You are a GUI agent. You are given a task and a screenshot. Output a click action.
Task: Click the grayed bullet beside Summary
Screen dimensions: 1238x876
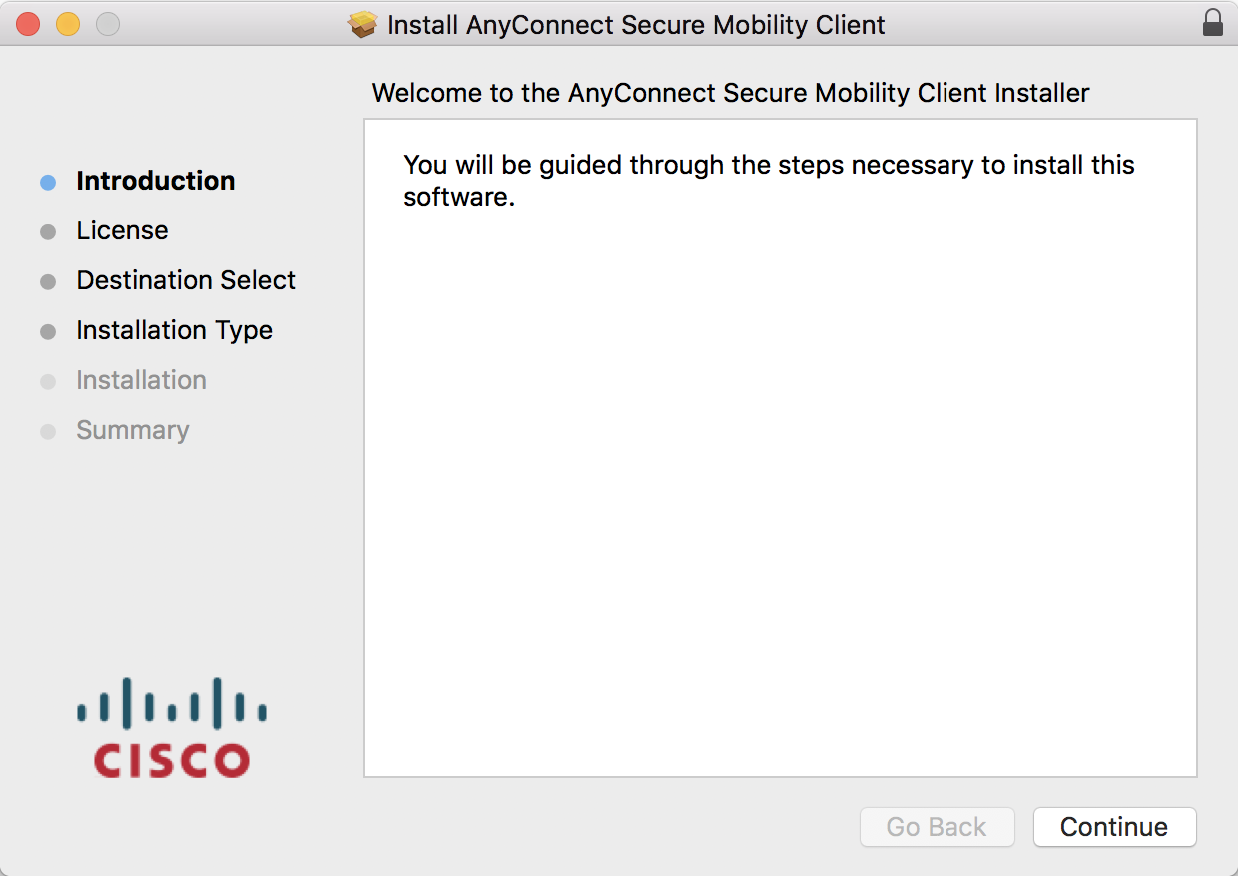48,431
